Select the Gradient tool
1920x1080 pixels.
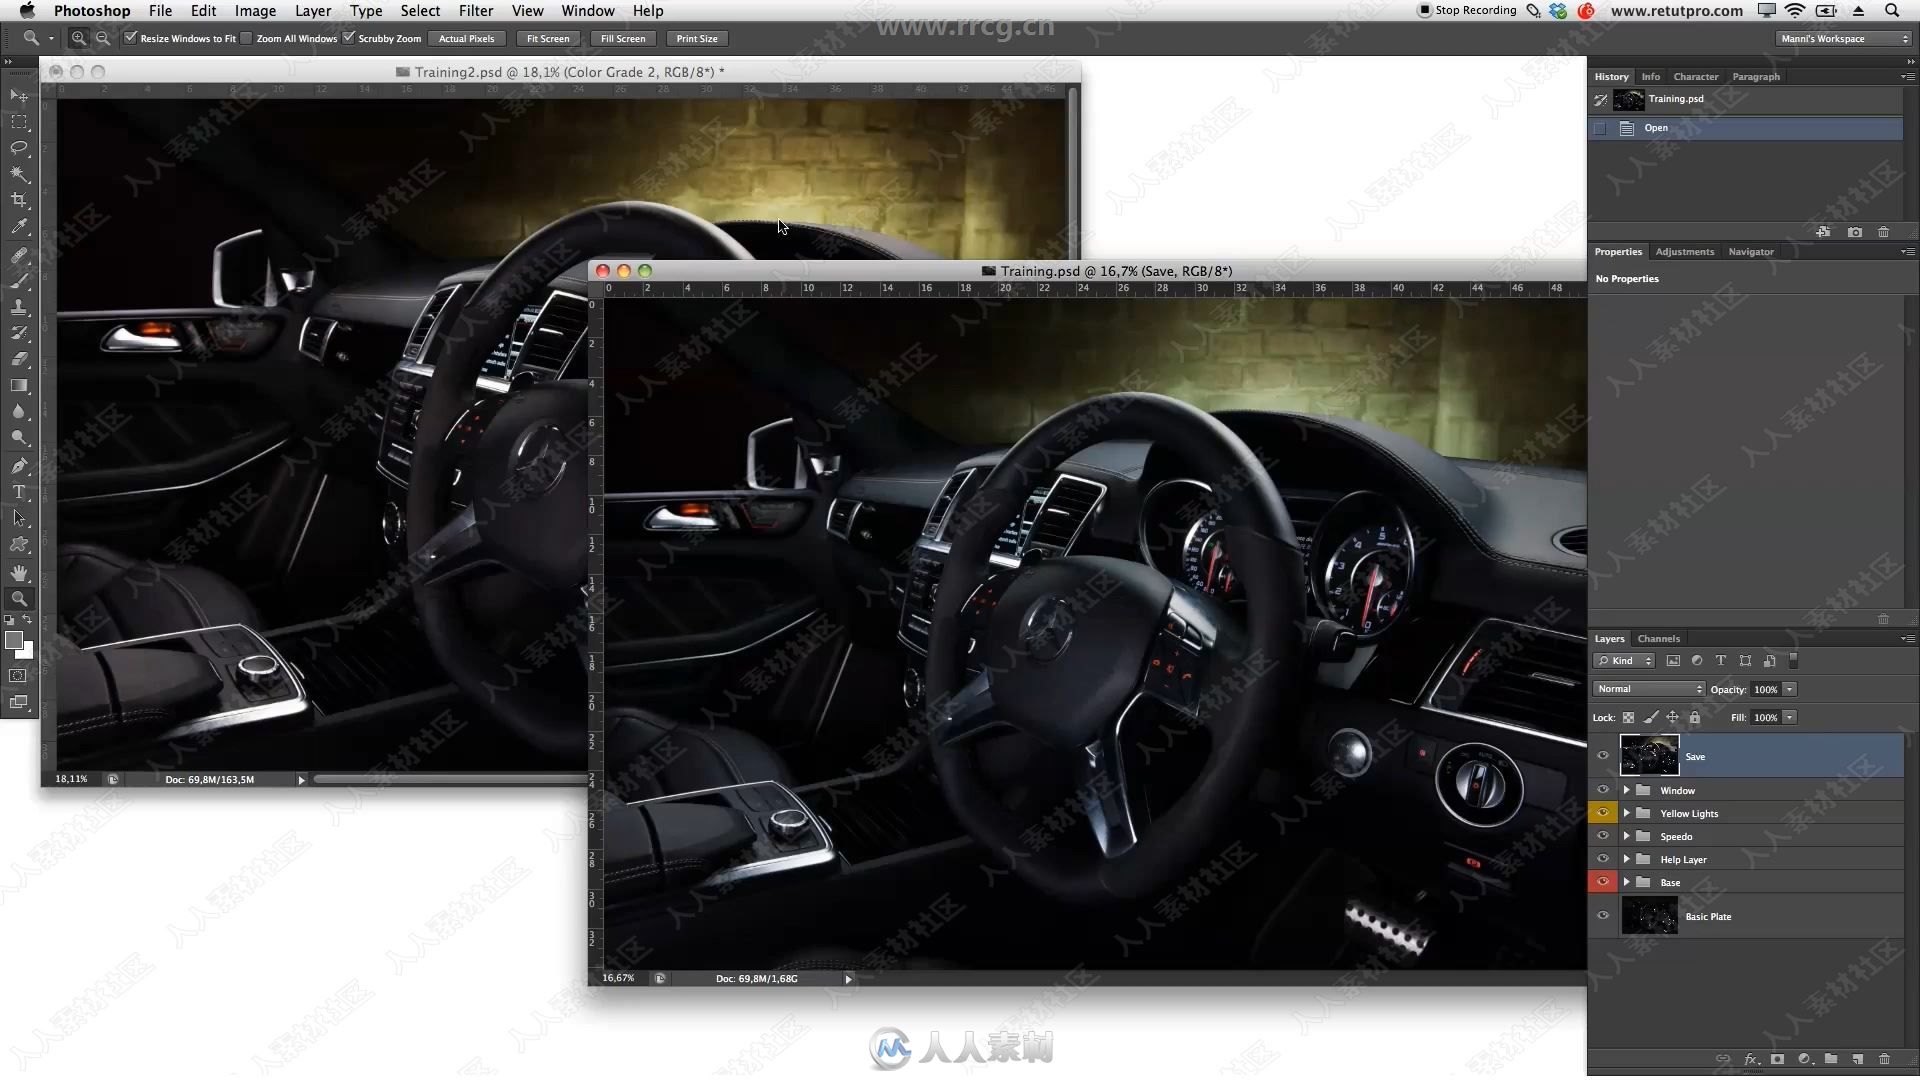(18, 386)
